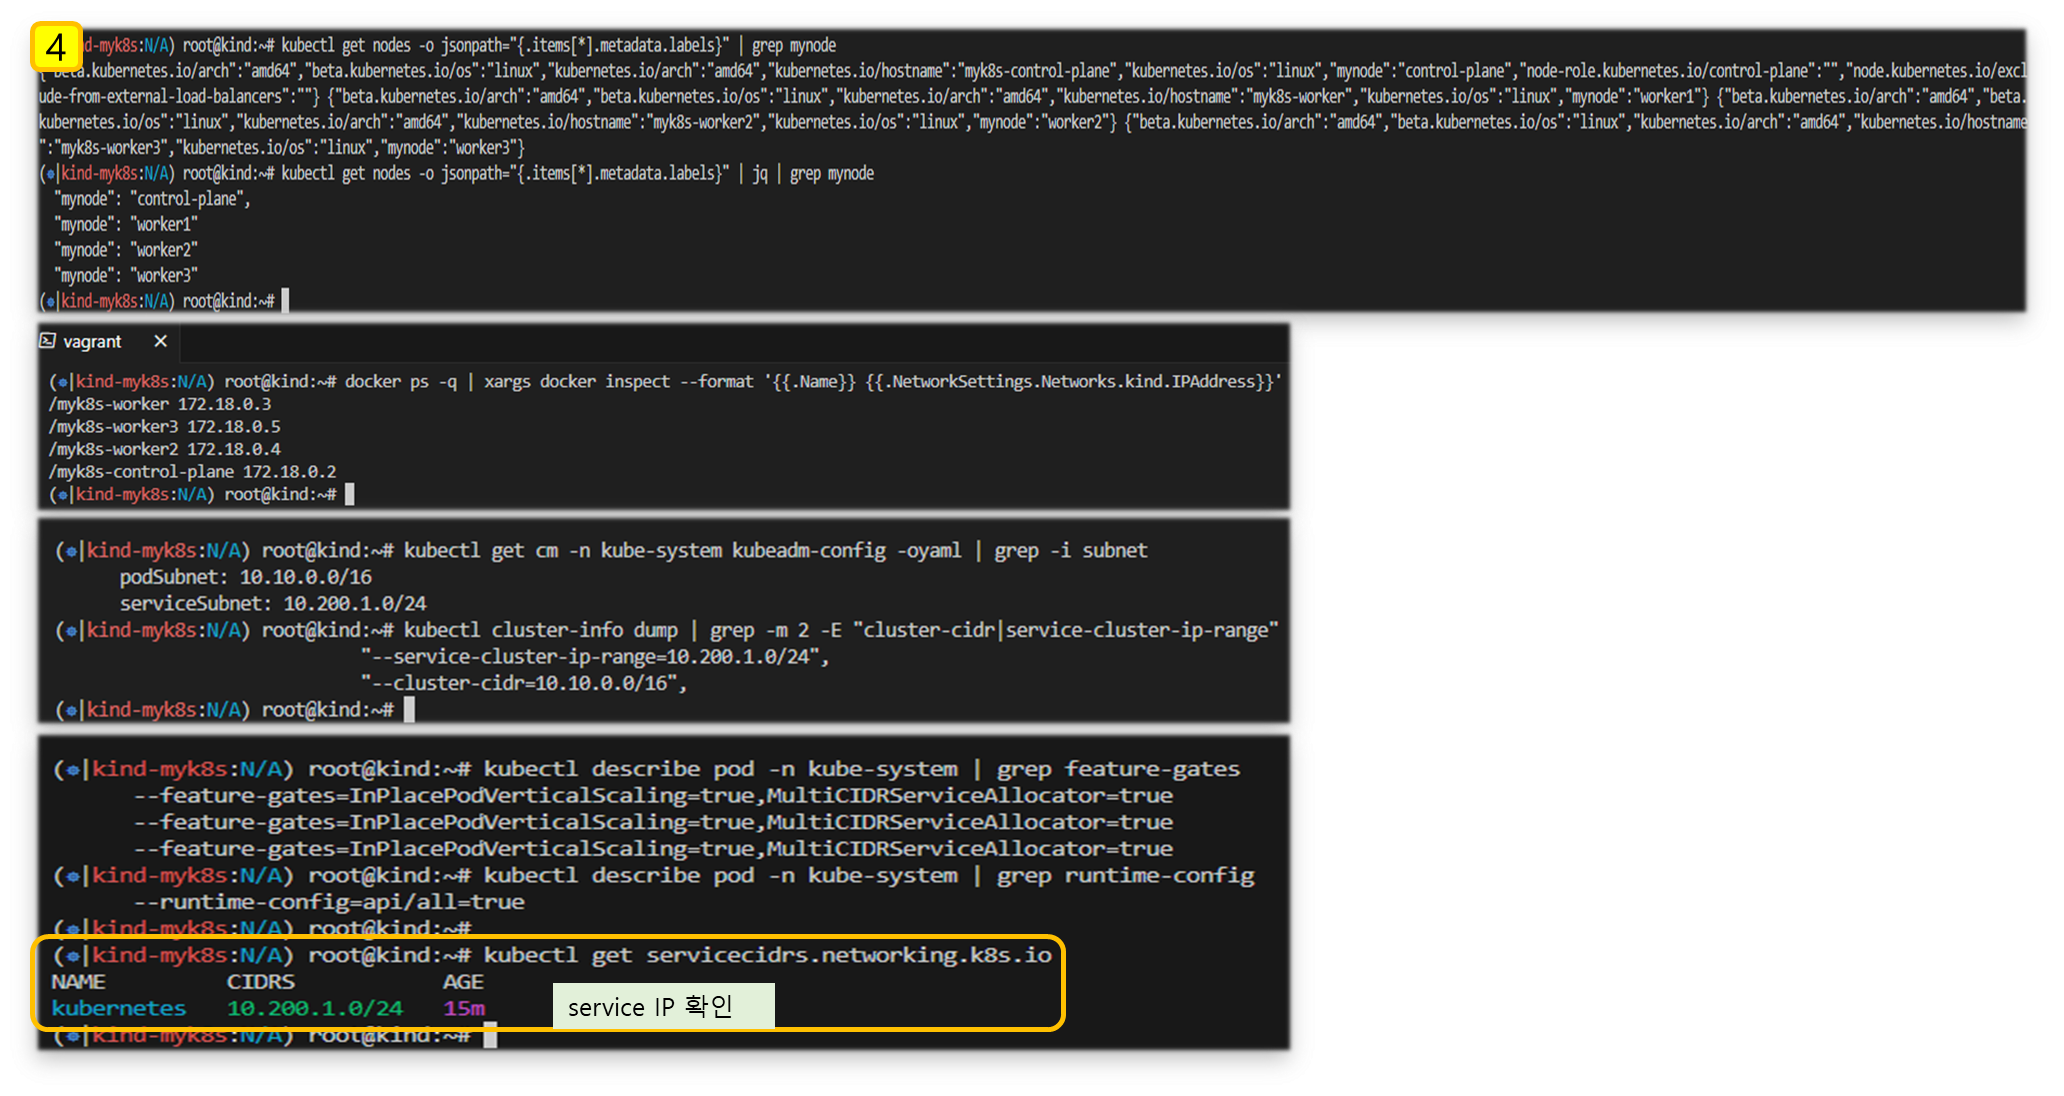Click the myk8s-worker3 172.18.0.5 line

coord(164,426)
